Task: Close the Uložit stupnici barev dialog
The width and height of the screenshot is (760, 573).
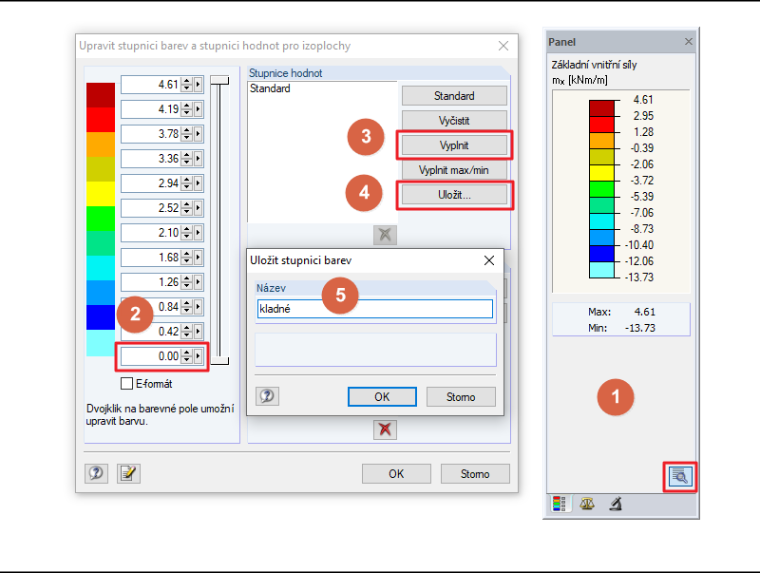Action: [489, 260]
